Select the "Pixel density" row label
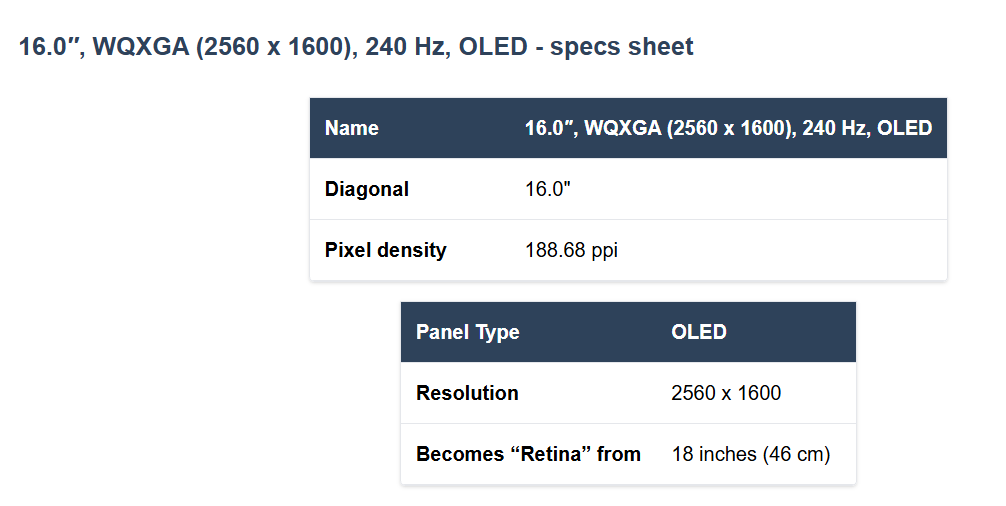 386,250
